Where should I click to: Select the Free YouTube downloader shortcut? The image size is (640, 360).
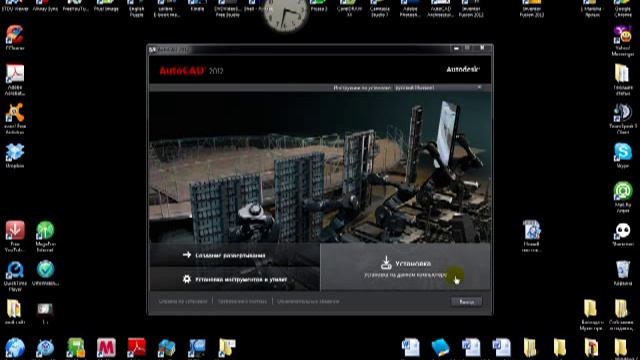15,236
